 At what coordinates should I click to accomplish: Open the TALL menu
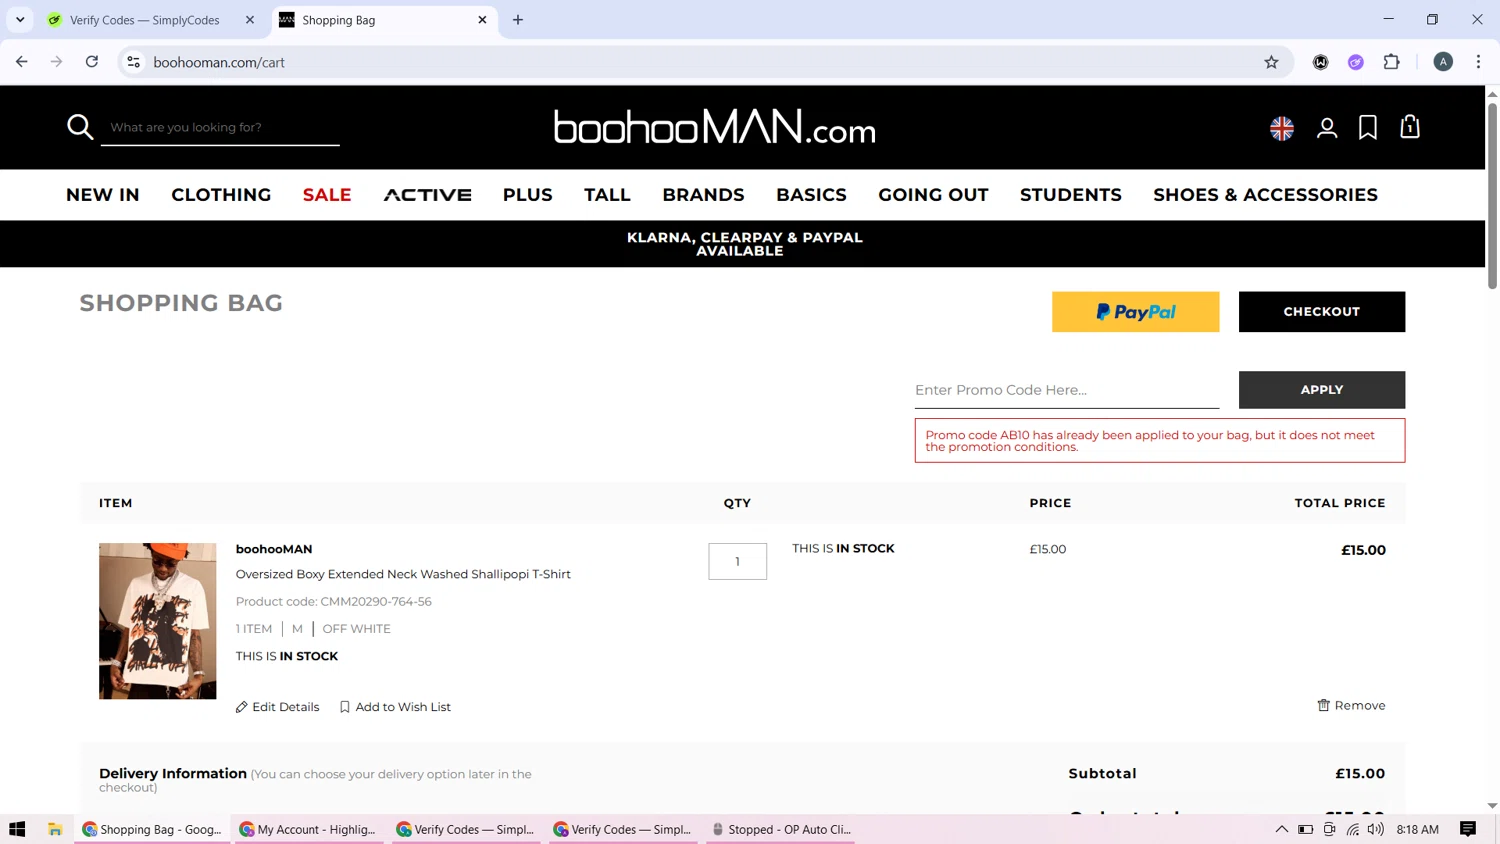[x=607, y=195]
